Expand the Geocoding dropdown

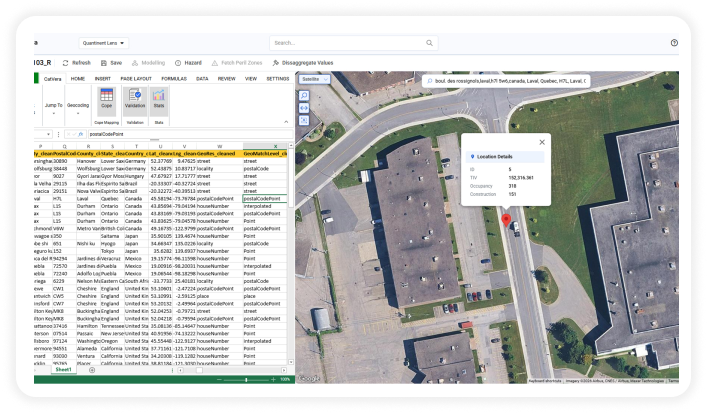click(x=78, y=108)
